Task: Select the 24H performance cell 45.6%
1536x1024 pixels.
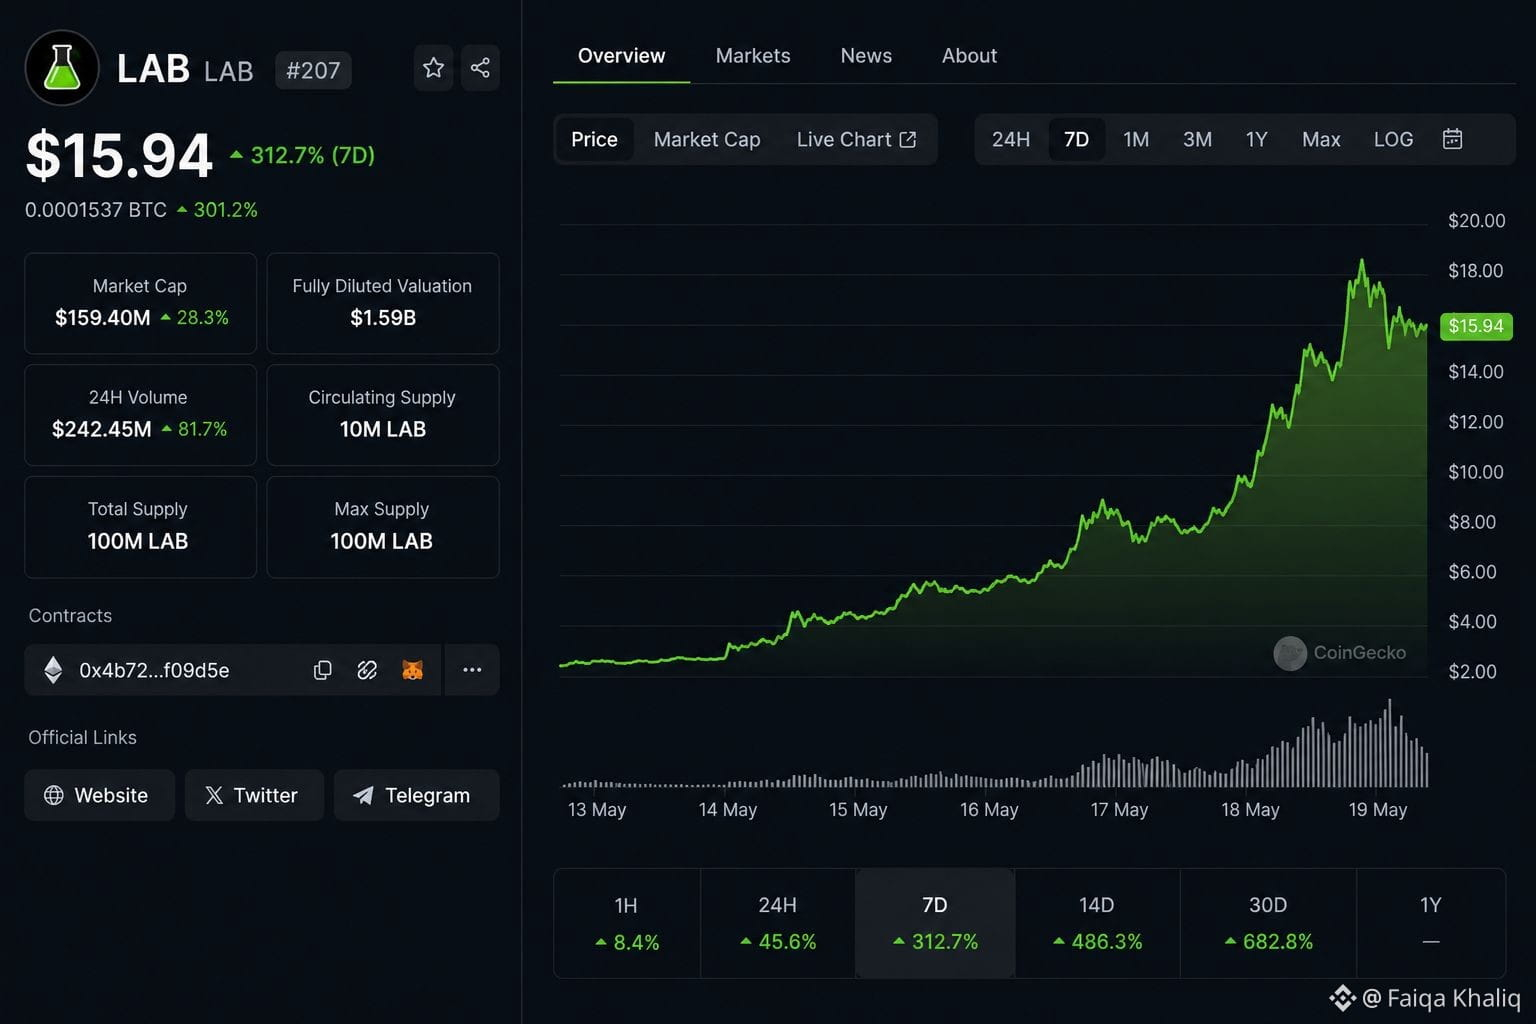Action: pyautogui.click(x=778, y=923)
